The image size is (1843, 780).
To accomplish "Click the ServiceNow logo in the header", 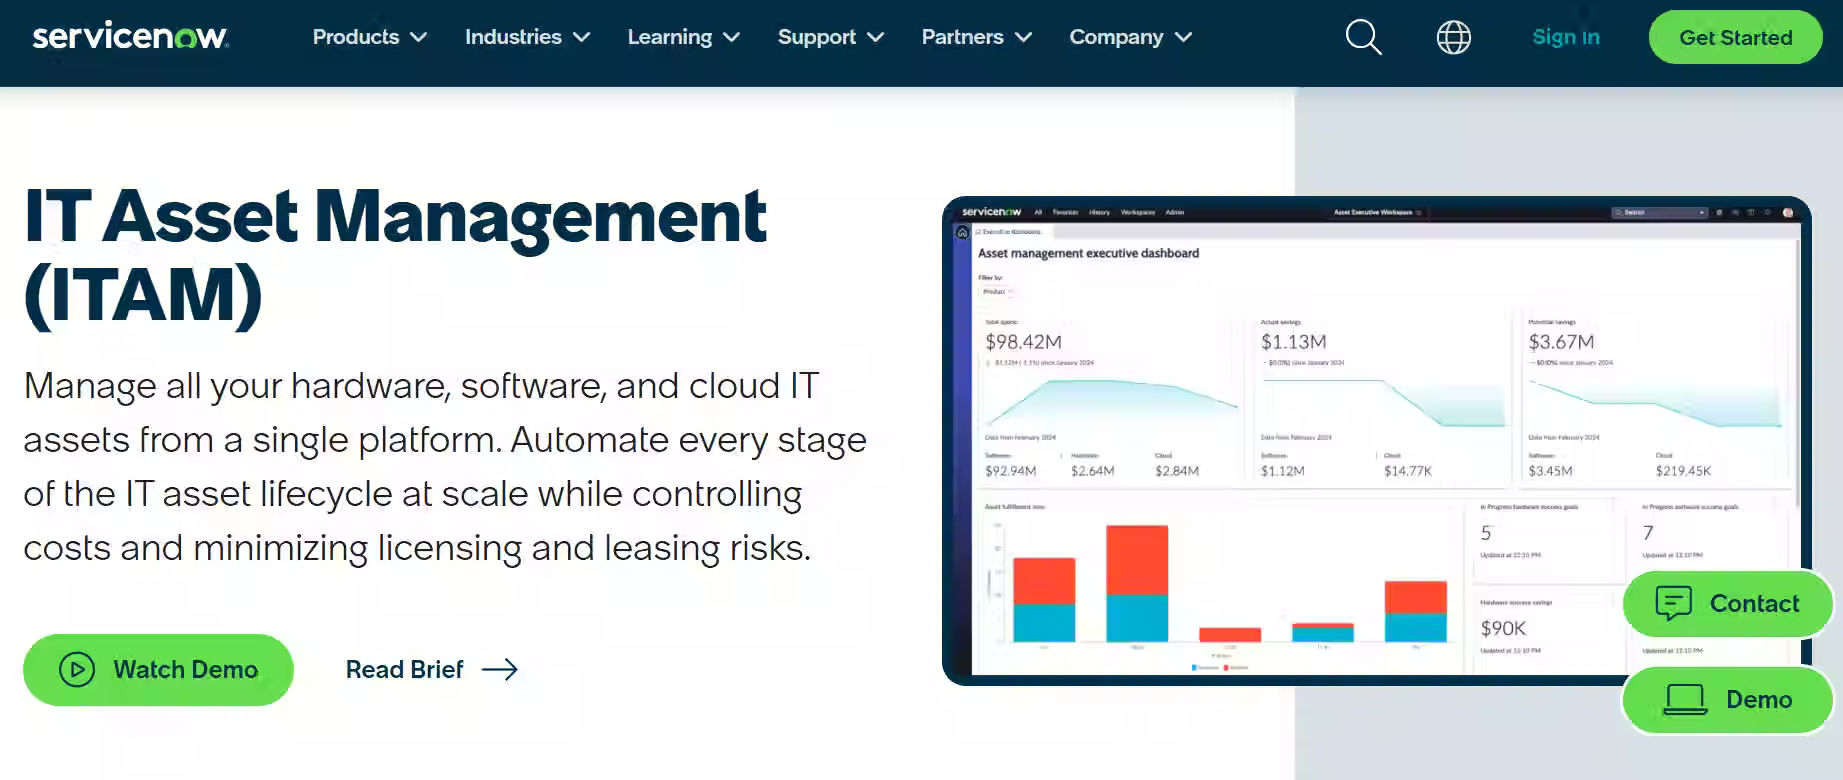I will point(130,37).
